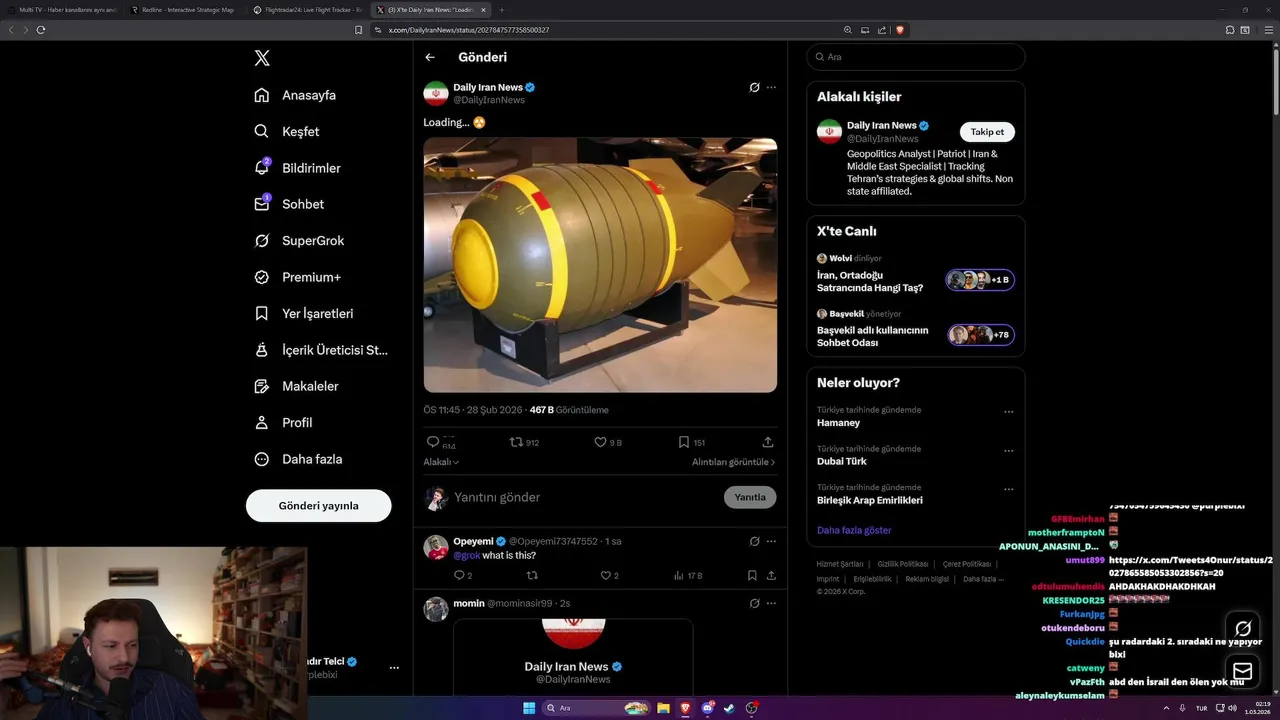Open options for Birleşik Arap Emirlikleri trend
1280x720 pixels.
pos(1009,489)
